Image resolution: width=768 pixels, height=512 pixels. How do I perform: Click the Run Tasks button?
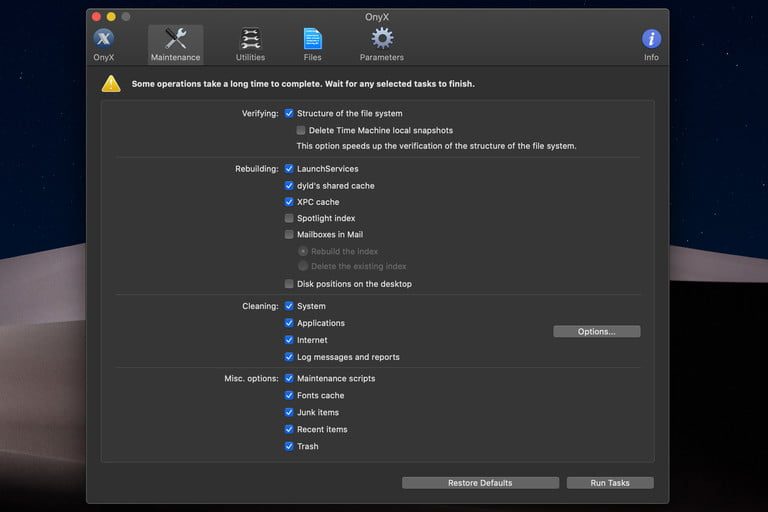pyautogui.click(x=610, y=483)
